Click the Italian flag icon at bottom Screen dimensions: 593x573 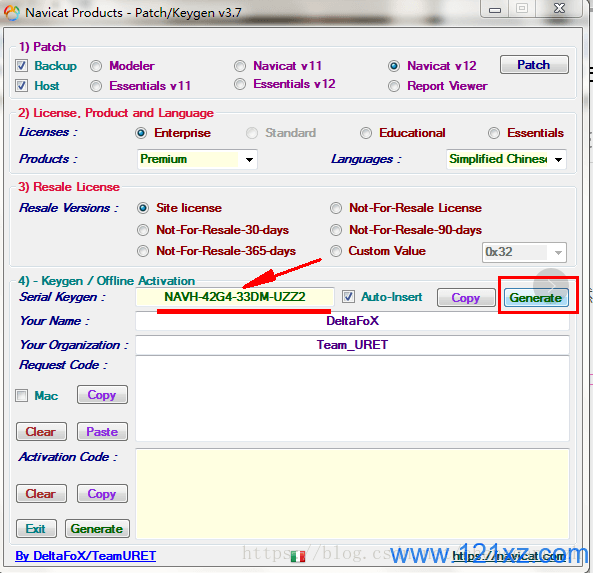coord(298,556)
